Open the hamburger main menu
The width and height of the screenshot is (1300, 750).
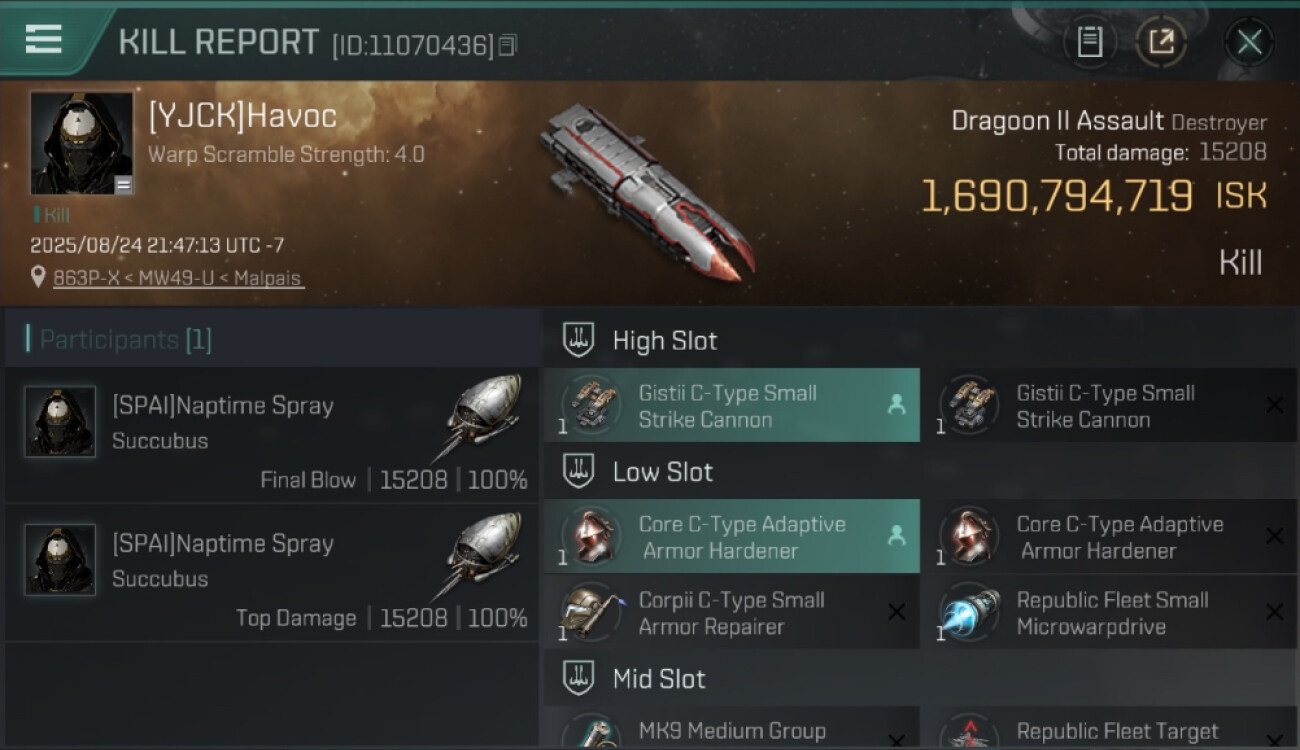44,39
